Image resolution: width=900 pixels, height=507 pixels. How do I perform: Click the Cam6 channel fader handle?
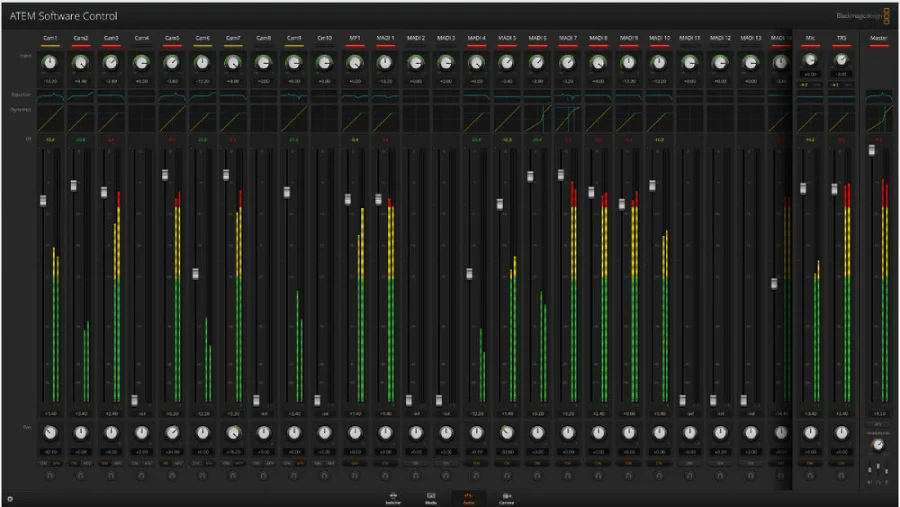coord(196,273)
